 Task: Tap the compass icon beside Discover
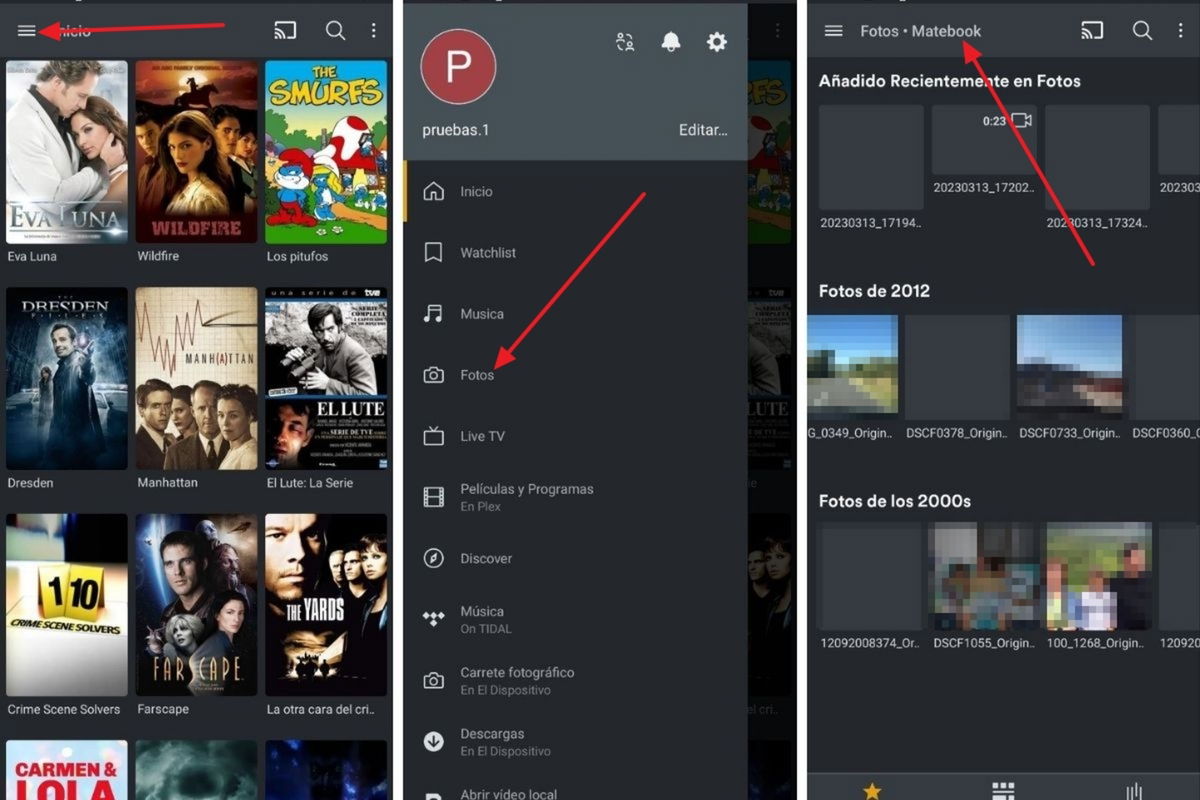click(433, 558)
